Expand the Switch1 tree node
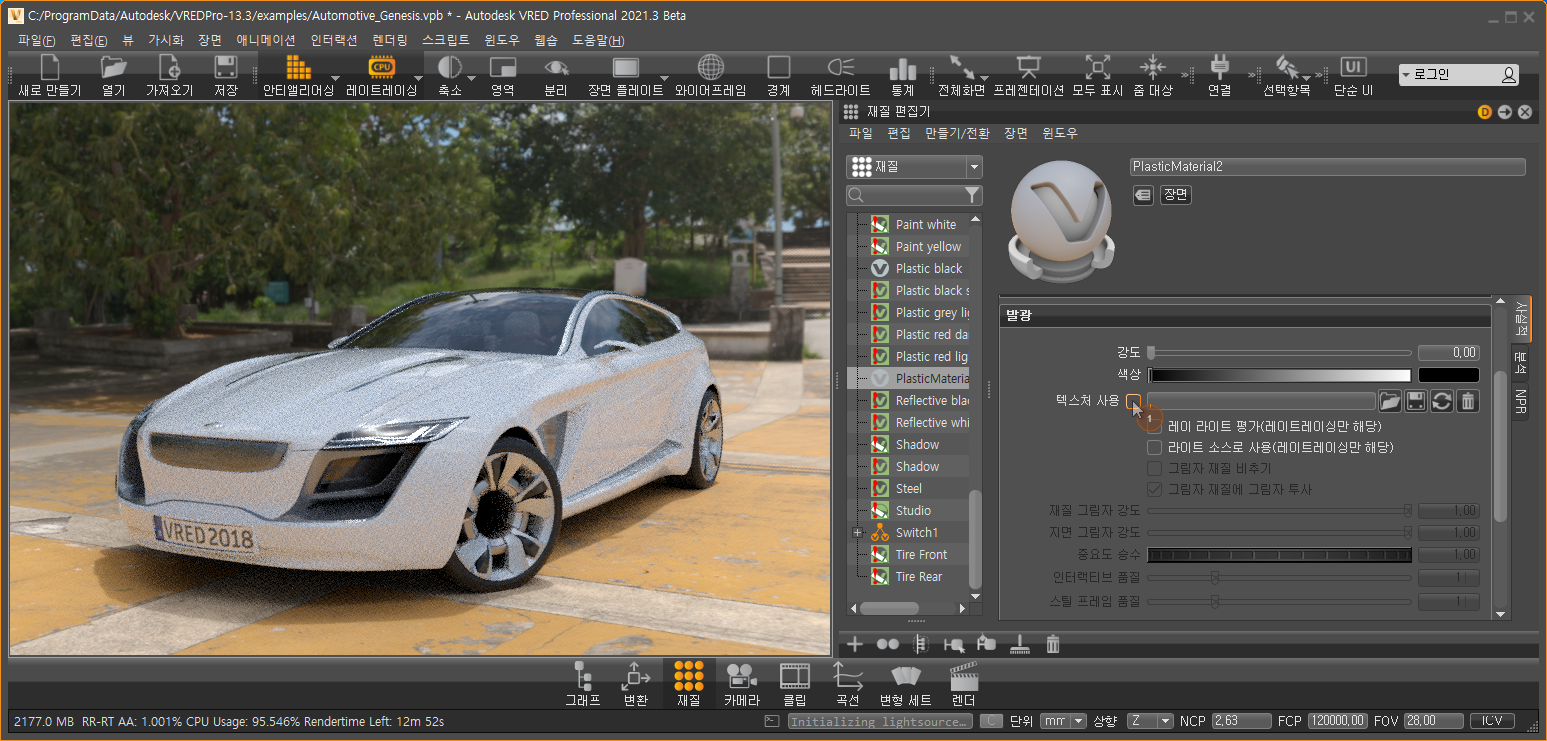The width and height of the screenshot is (1547, 741). point(857,532)
